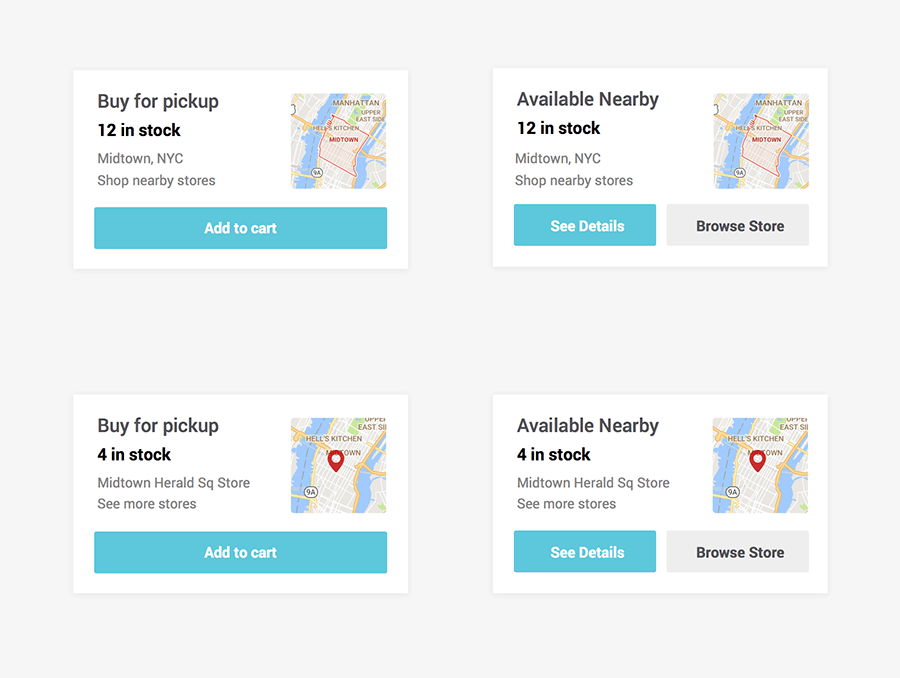Click 9A route marker on bottom-right pin map
The width and height of the screenshot is (900, 678).
(x=732, y=491)
